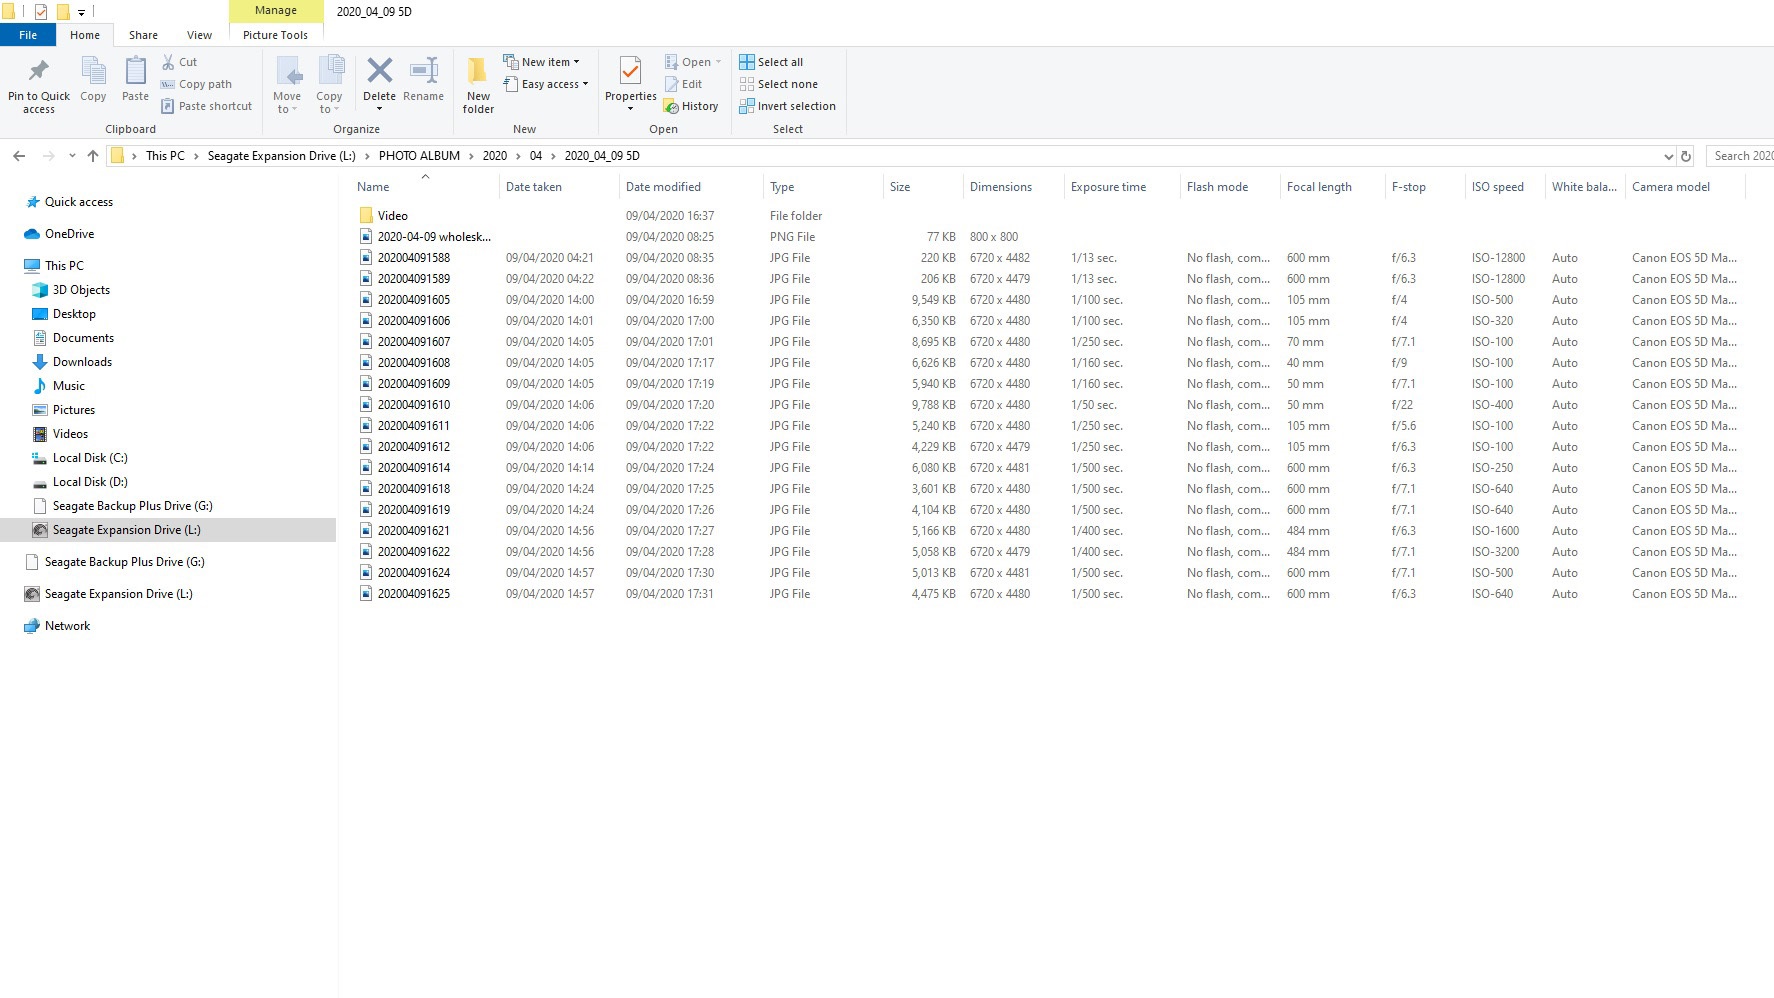Screen dimensions: 1774x998
Task: Open the Copy to menu
Action: 330,84
